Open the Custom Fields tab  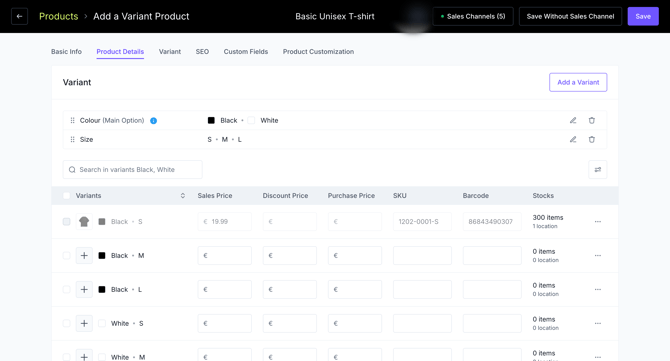coord(246,52)
